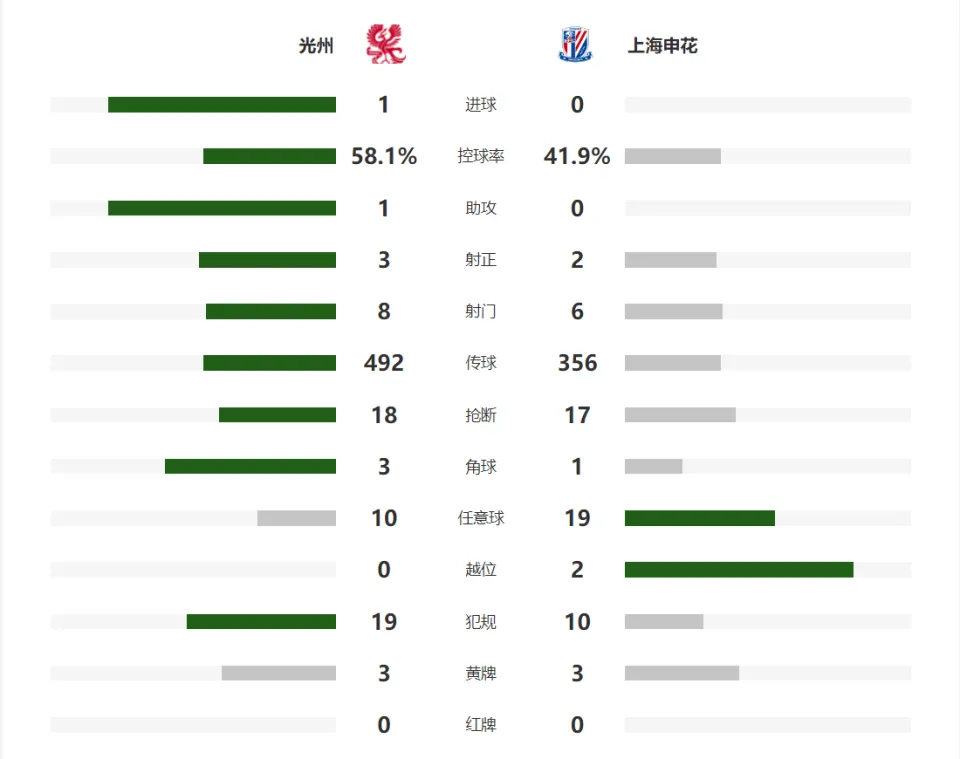Click the 犯规 fouls label
This screenshot has height=759, width=960.
481,622
